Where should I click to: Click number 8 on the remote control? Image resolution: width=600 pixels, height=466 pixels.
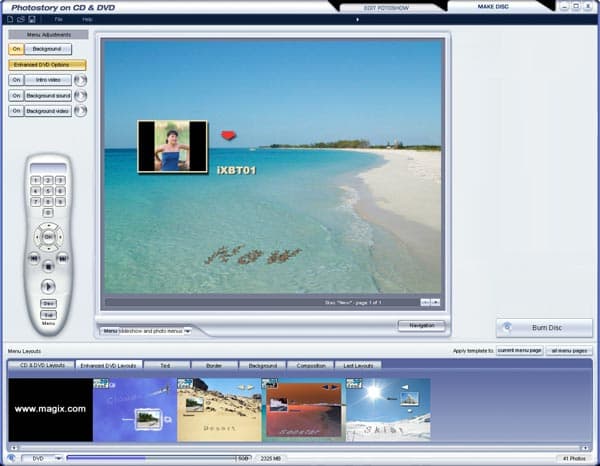pos(48,202)
